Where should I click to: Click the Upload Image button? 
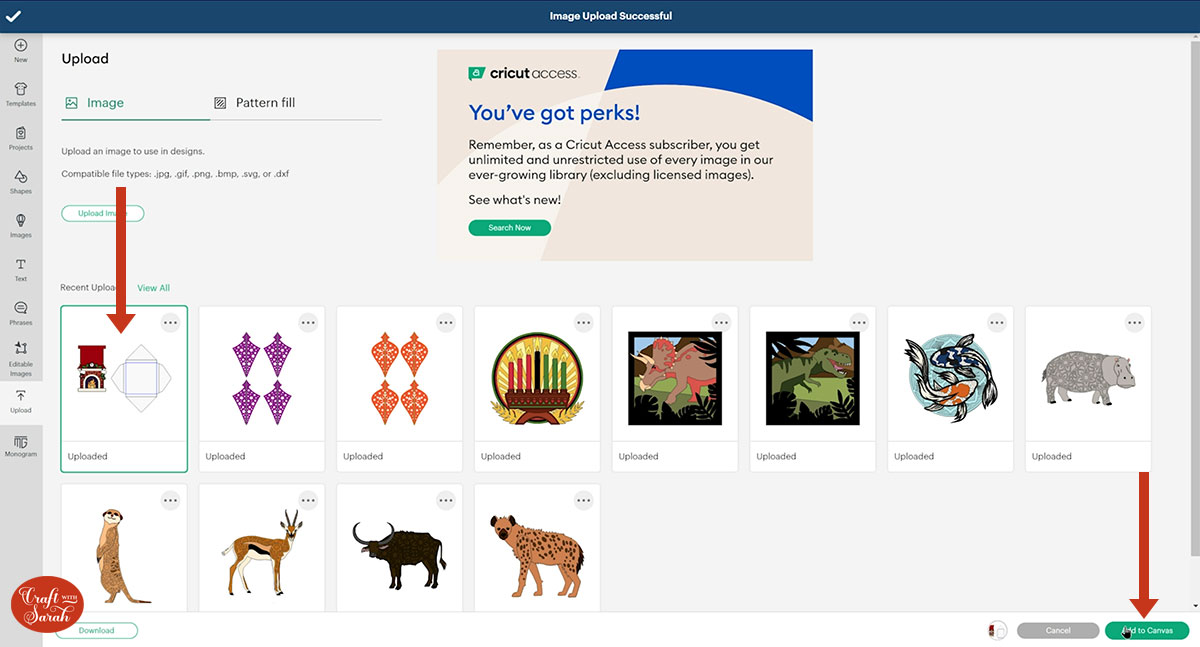(103, 213)
